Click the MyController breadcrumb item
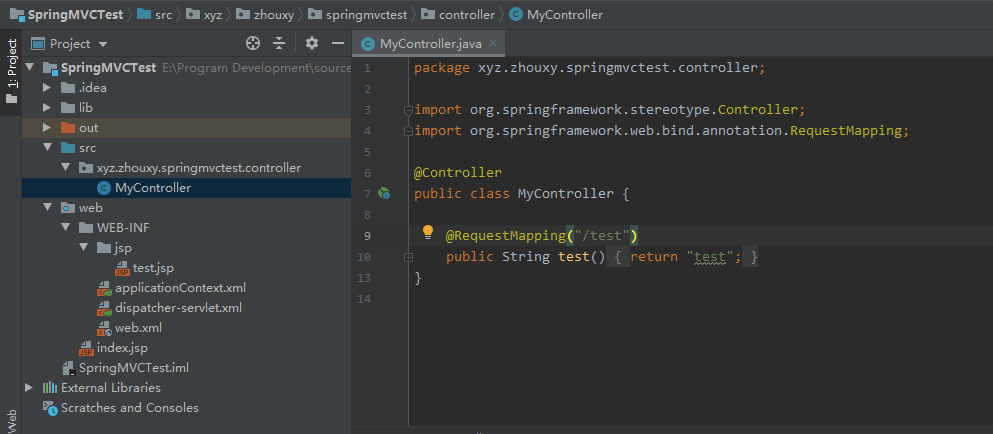Viewport: 993px width, 434px height. pyautogui.click(x=564, y=15)
